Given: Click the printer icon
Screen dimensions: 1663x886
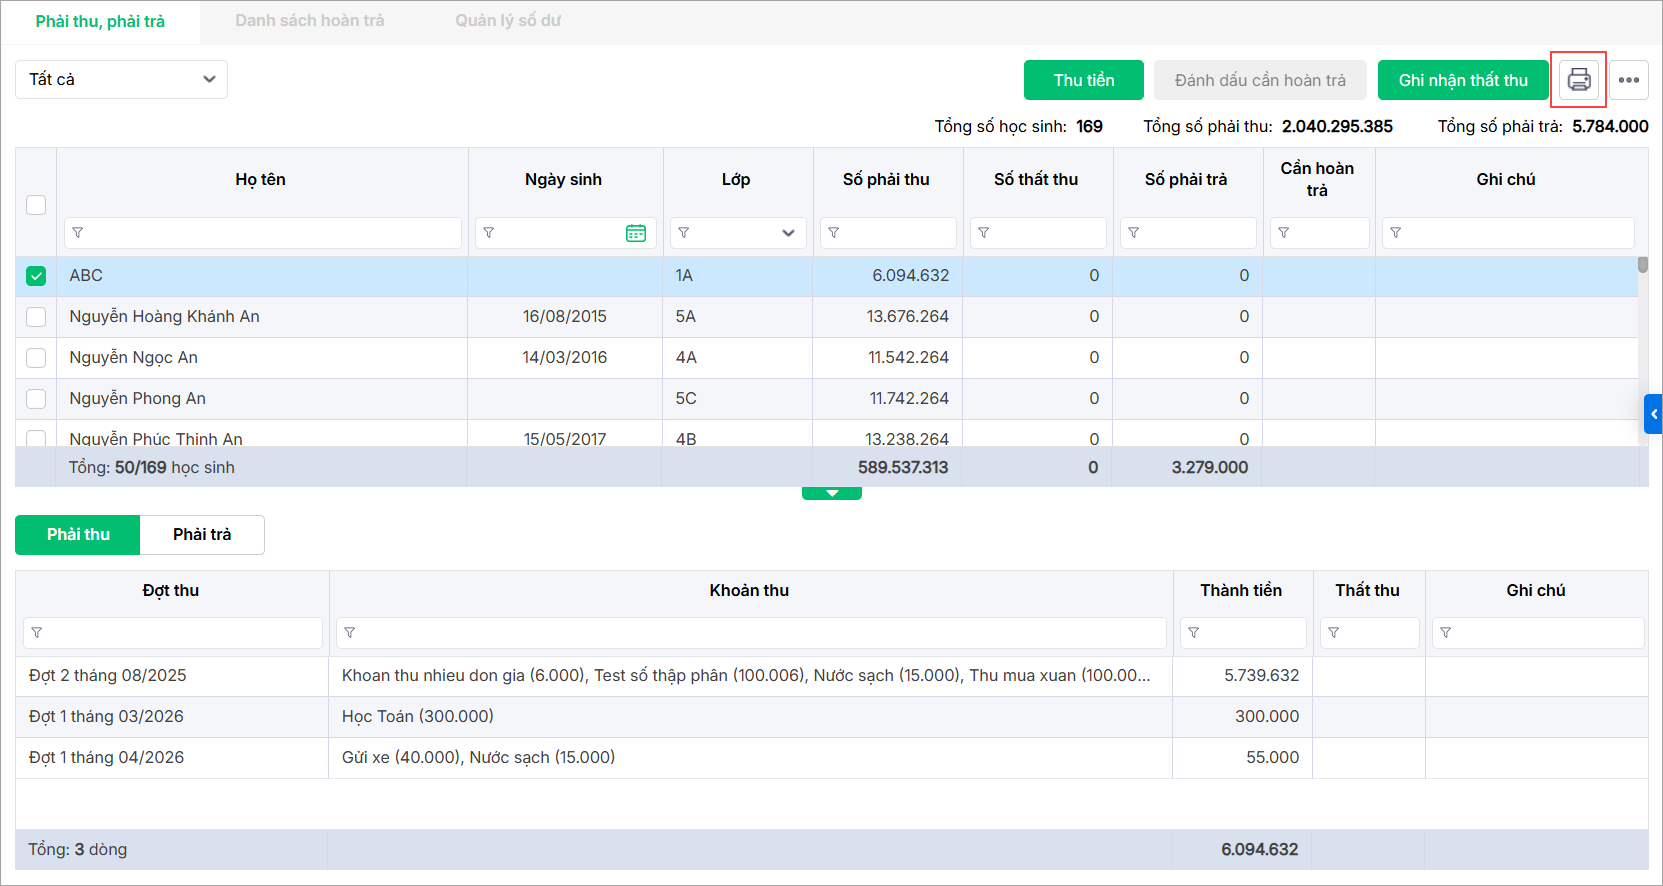Looking at the screenshot, I should [1578, 80].
